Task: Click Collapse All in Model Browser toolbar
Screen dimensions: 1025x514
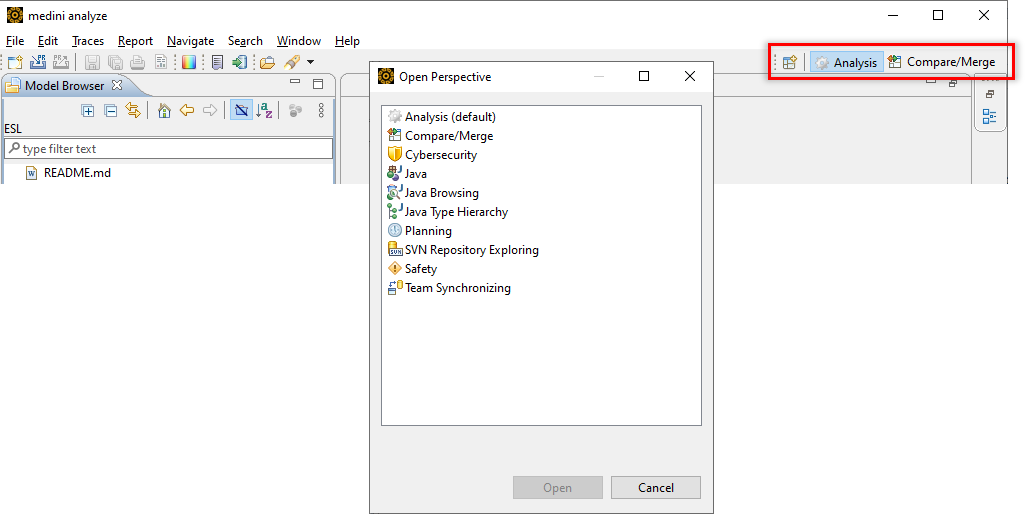Action: [110, 111]
